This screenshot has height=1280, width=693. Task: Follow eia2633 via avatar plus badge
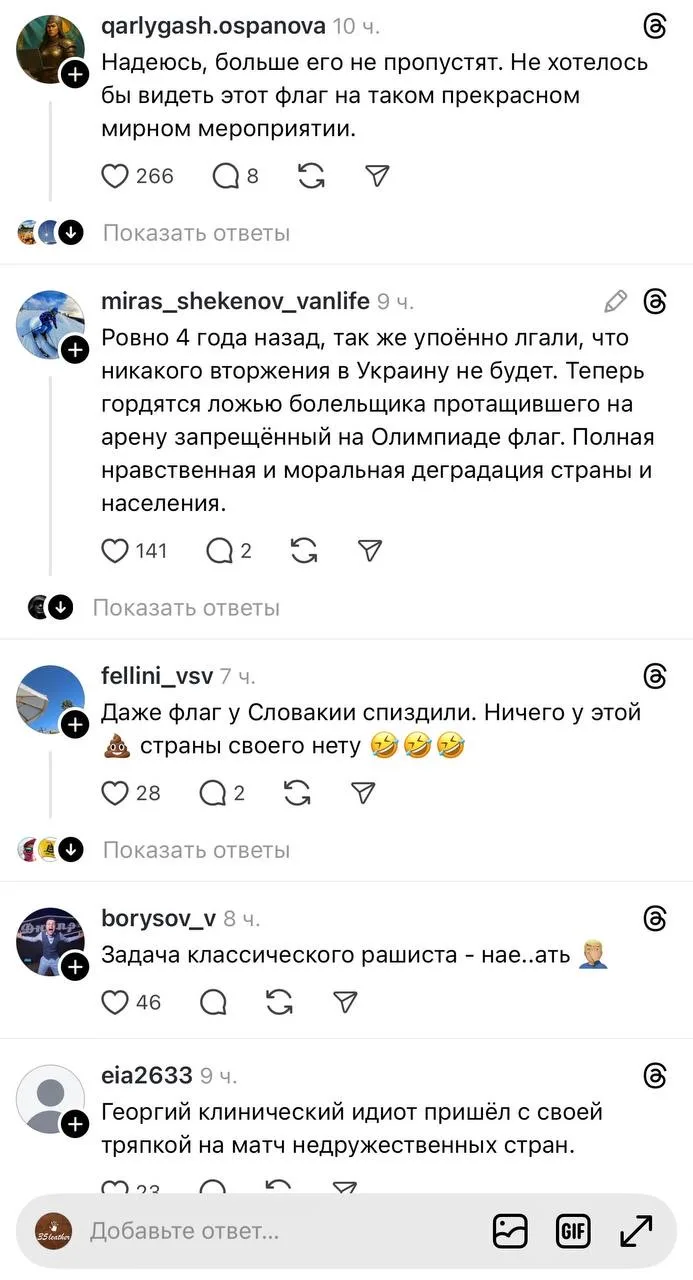tap(76, 1125)
